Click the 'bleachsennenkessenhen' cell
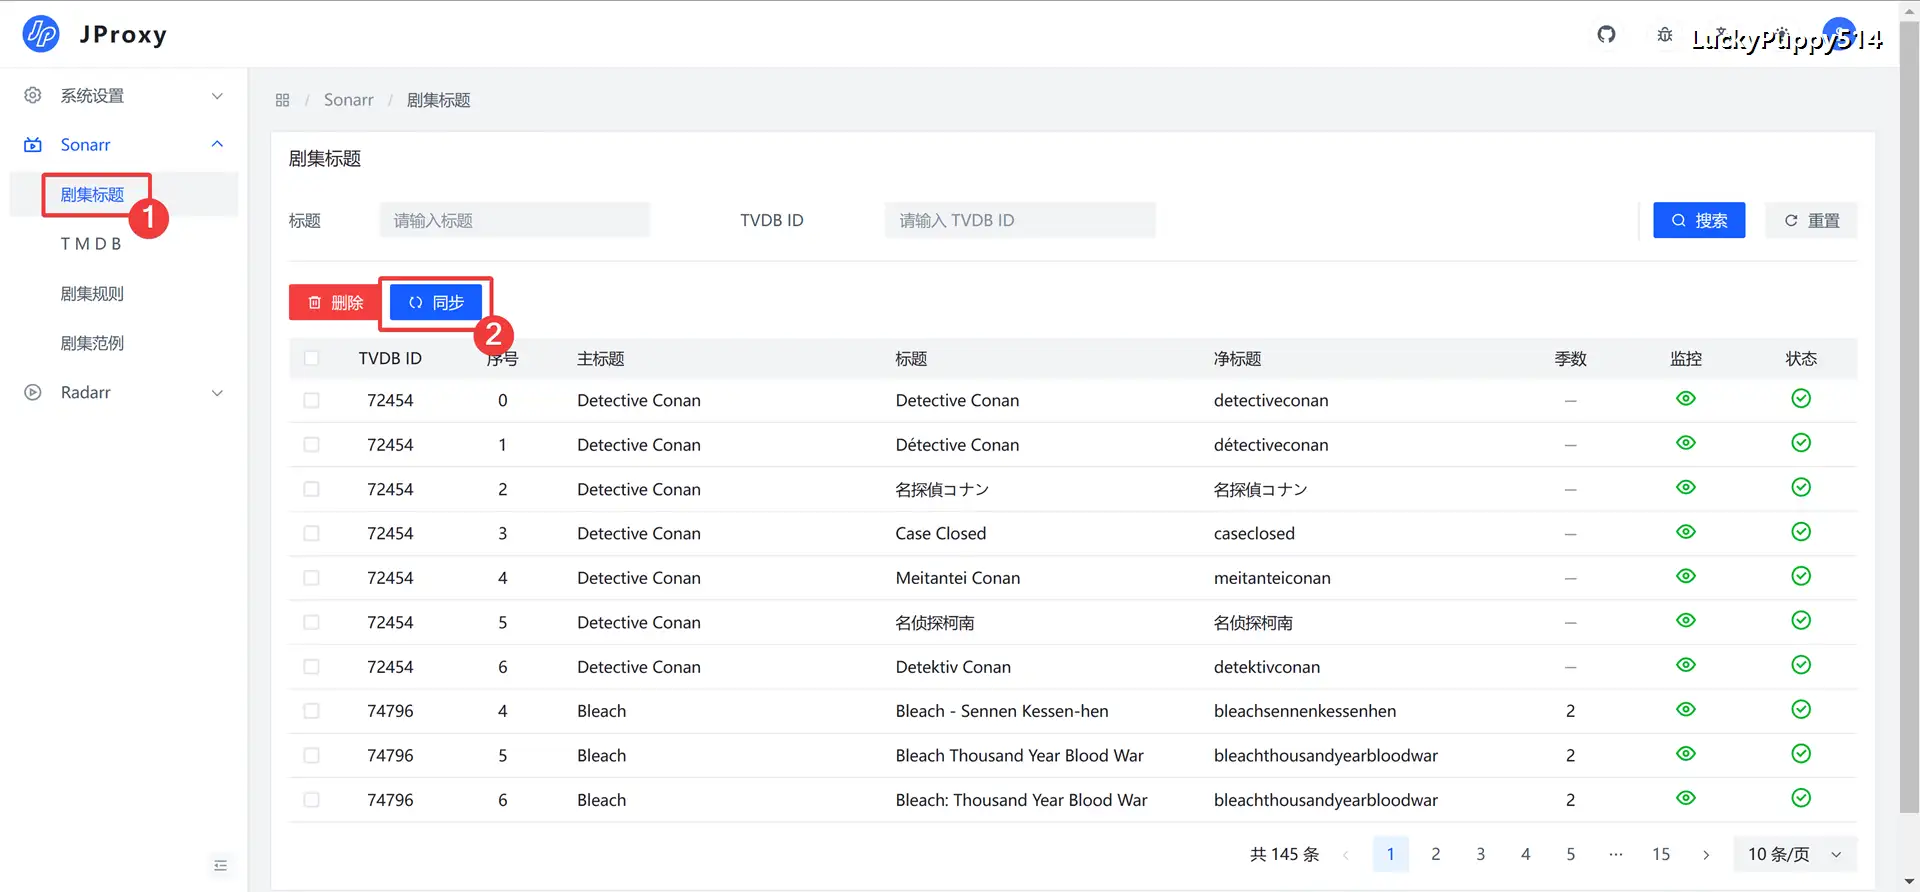This screenshot has width=1920, height=892. click(x=1305, y=711)
